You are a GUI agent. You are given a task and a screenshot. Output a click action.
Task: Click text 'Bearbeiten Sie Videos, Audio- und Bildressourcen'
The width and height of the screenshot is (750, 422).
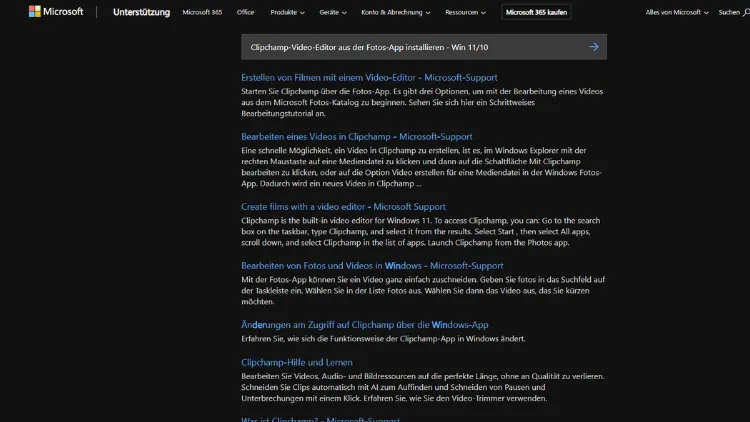[x=328, y=376]
